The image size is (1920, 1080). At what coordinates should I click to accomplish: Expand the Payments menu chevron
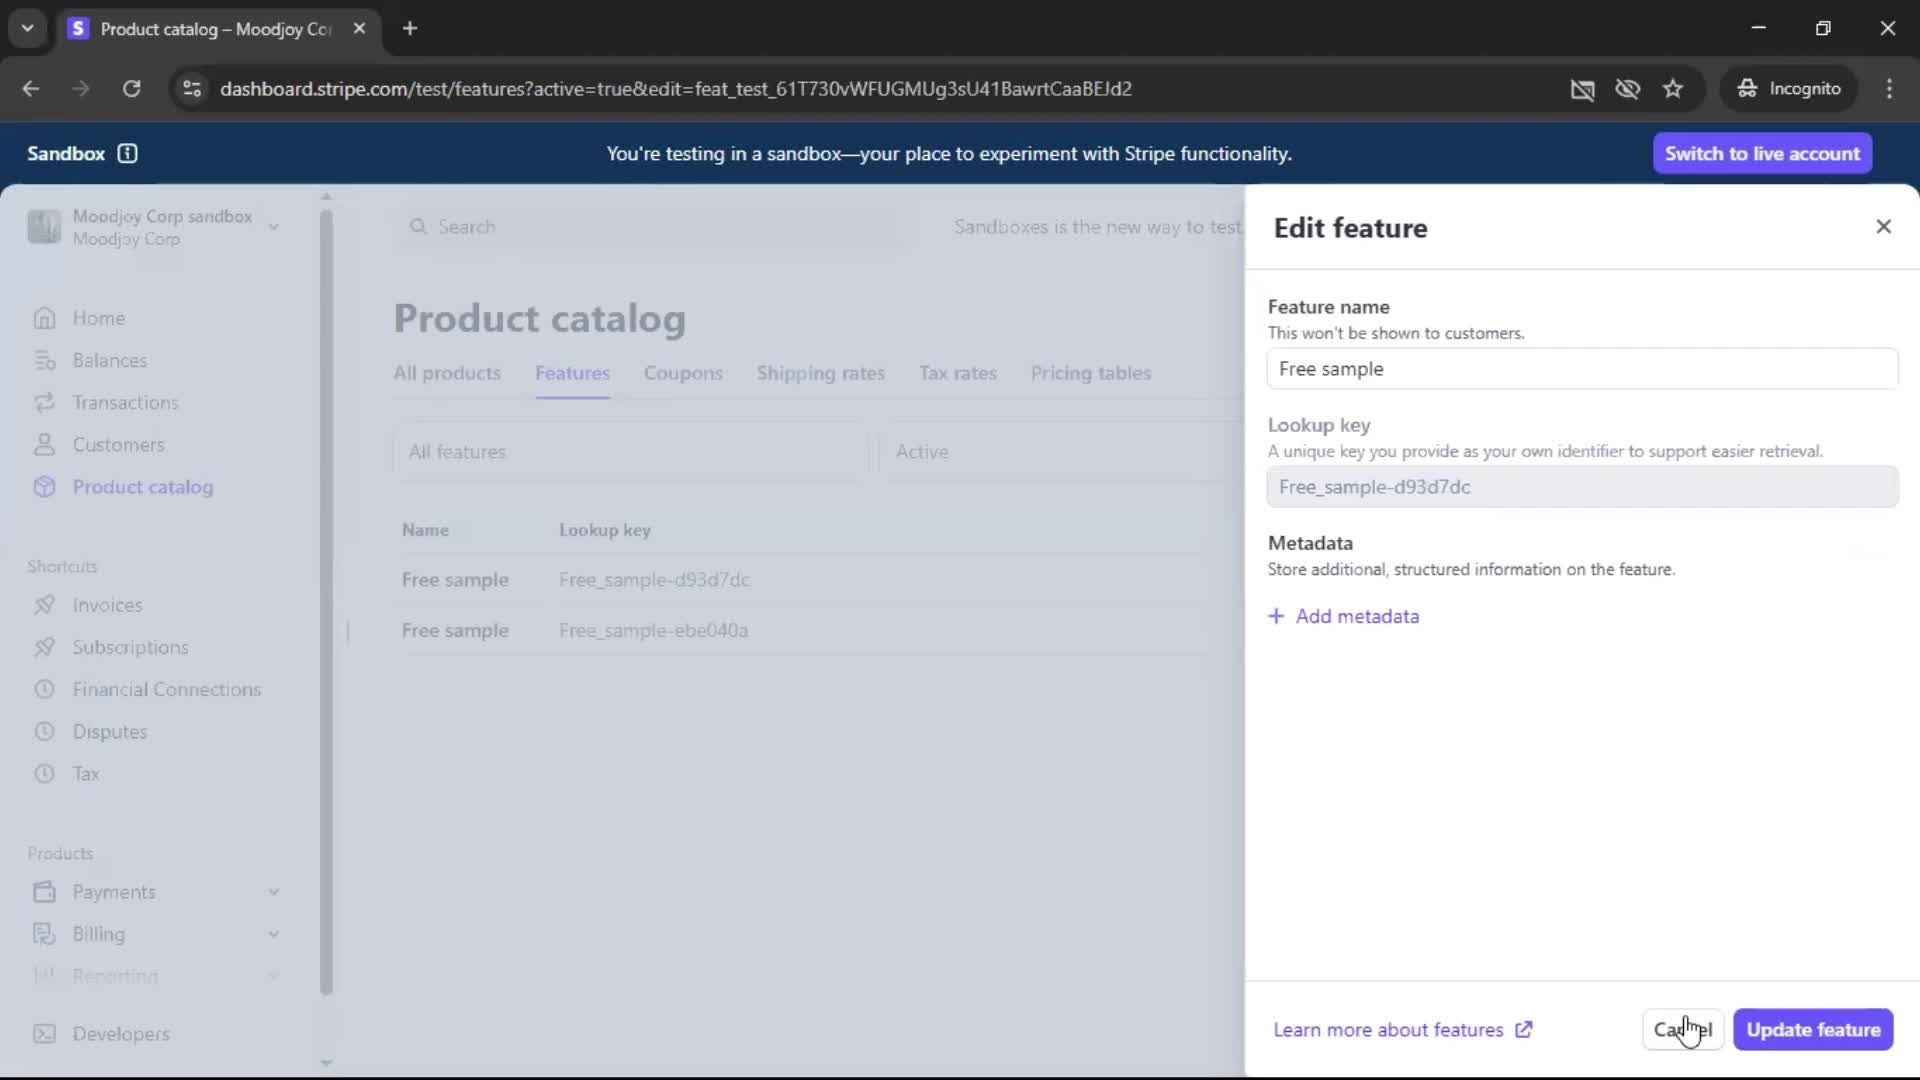273,892
